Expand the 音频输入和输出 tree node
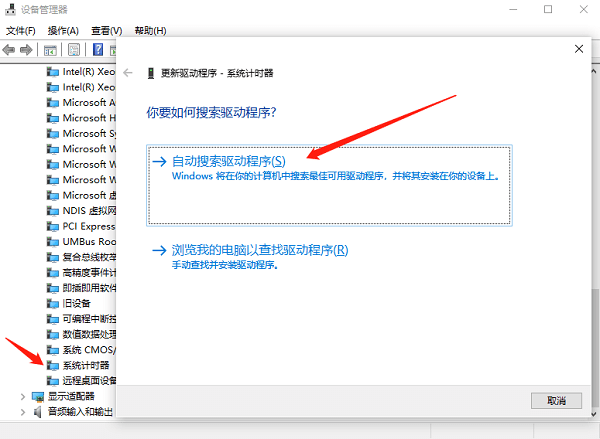Screen dimensions: 600x439 click(23, 411)
